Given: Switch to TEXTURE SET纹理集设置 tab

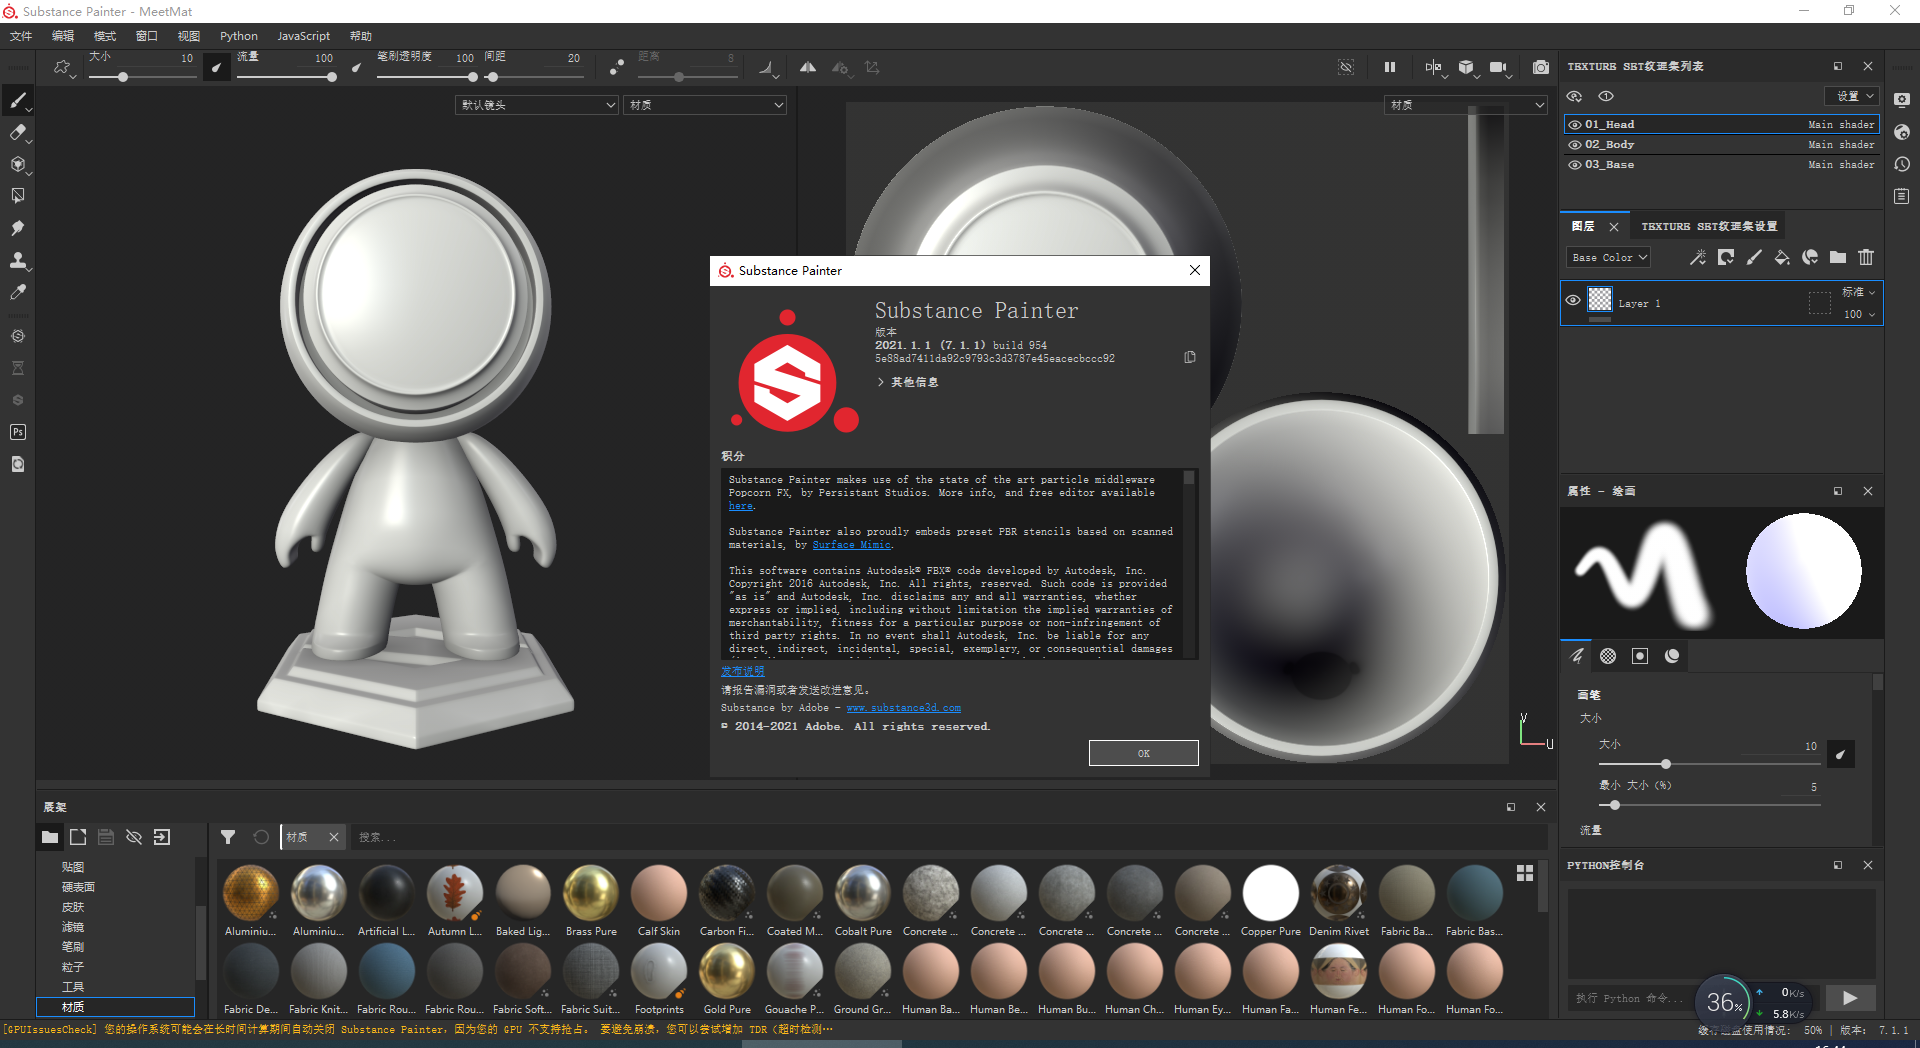Looking at the screenshot, I should tap(1709, 226).
